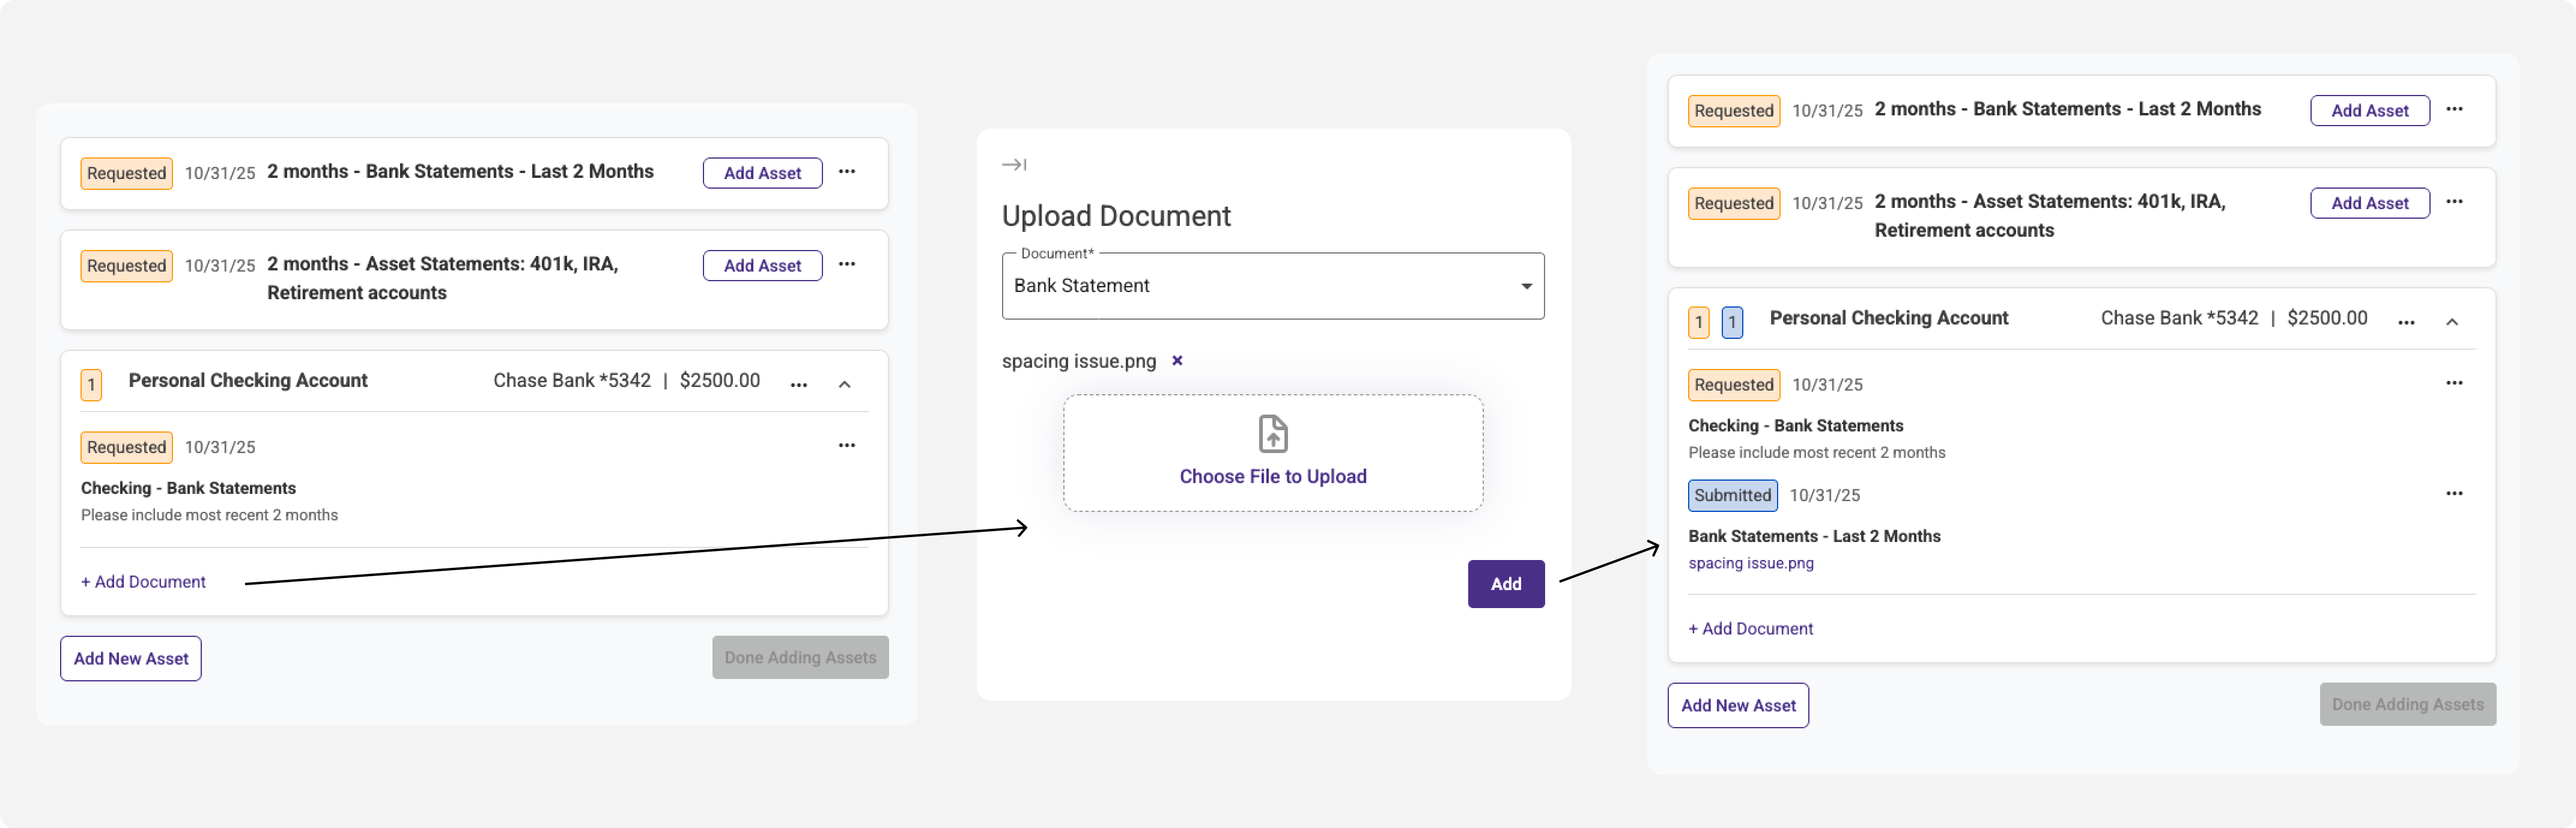Click Choose File to Upload
The height and width of the screenshot is (828, 2576).
click(1272, 477)
